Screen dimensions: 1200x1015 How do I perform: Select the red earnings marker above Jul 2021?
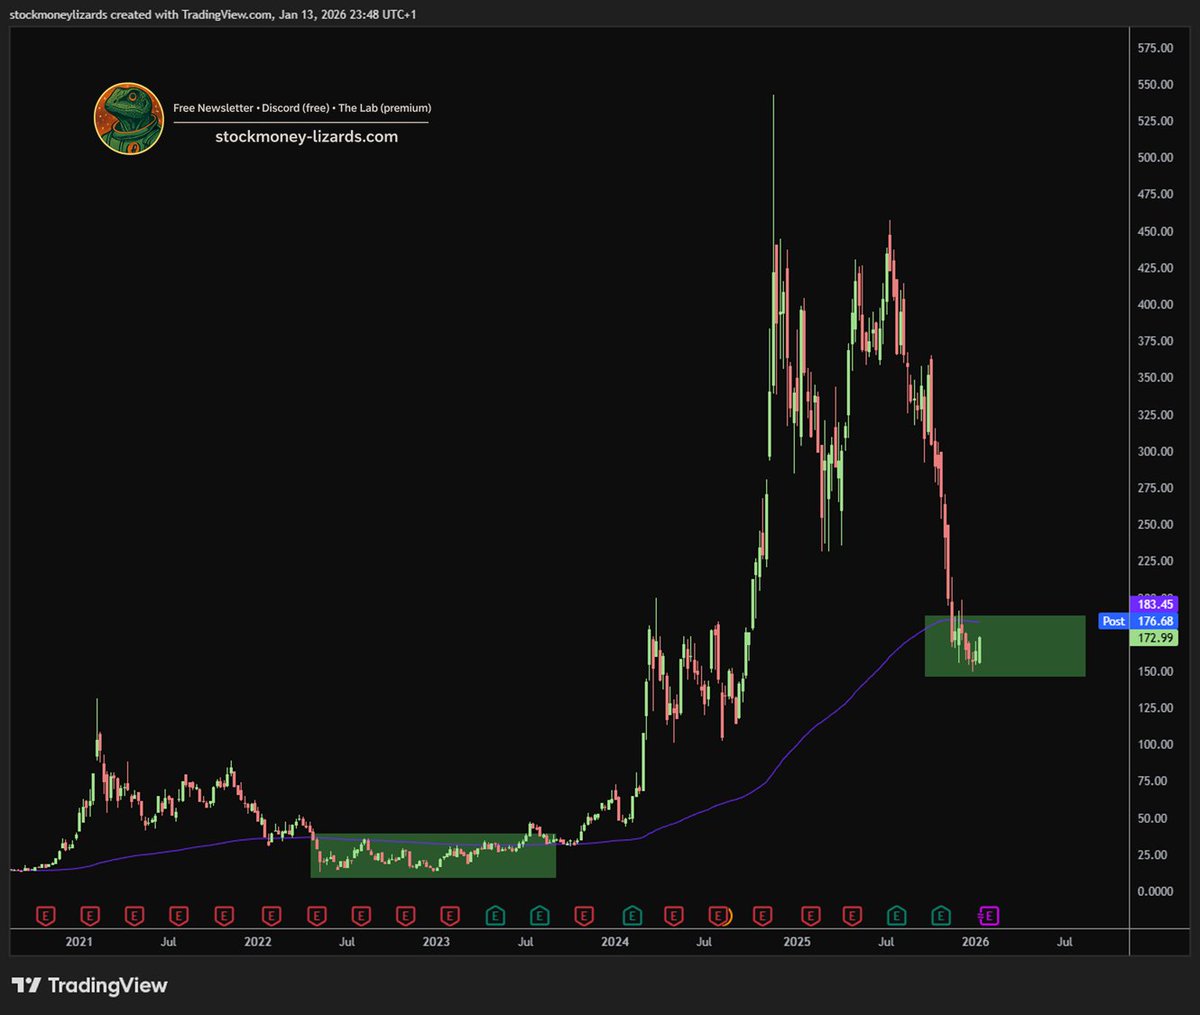pos(179,915)
